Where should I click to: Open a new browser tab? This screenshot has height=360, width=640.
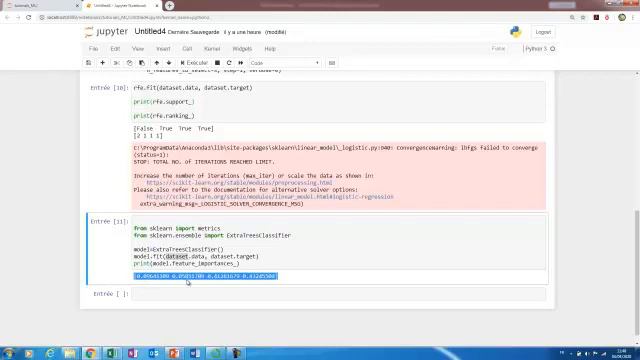169,5
